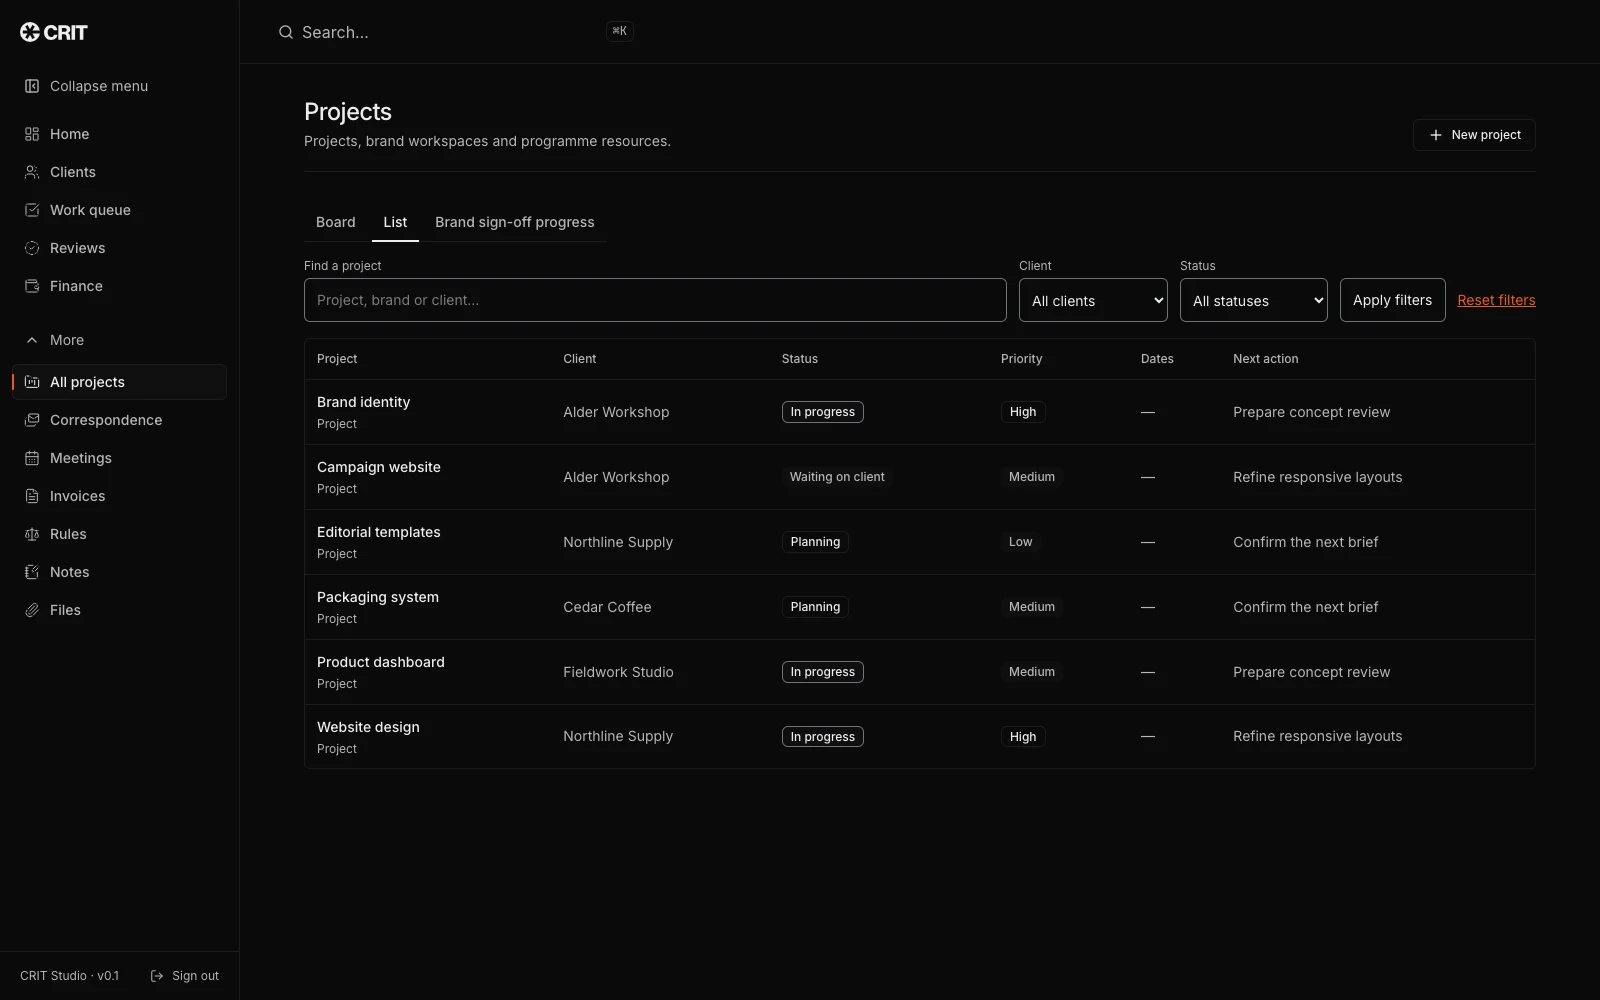Open the All clients dropdown
Screen dimensions: 1600x1000
(1093, 300)
